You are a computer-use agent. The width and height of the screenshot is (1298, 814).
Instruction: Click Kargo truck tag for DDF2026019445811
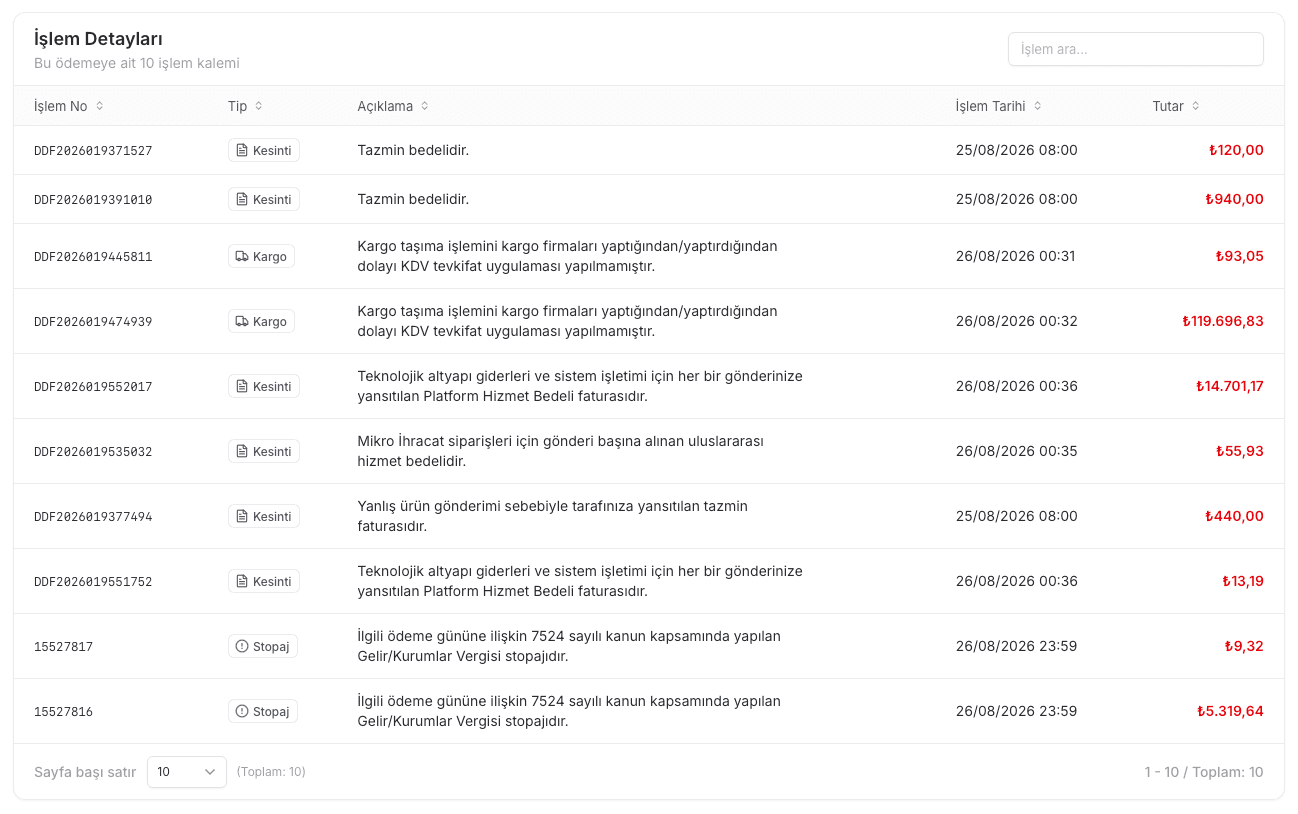[x=261, y=256]
